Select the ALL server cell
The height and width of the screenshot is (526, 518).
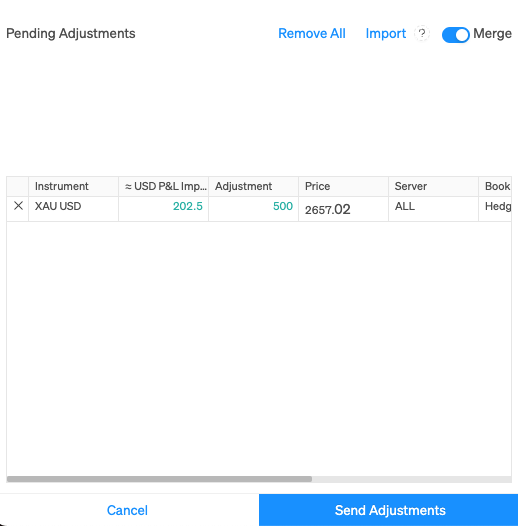point(433,209)
